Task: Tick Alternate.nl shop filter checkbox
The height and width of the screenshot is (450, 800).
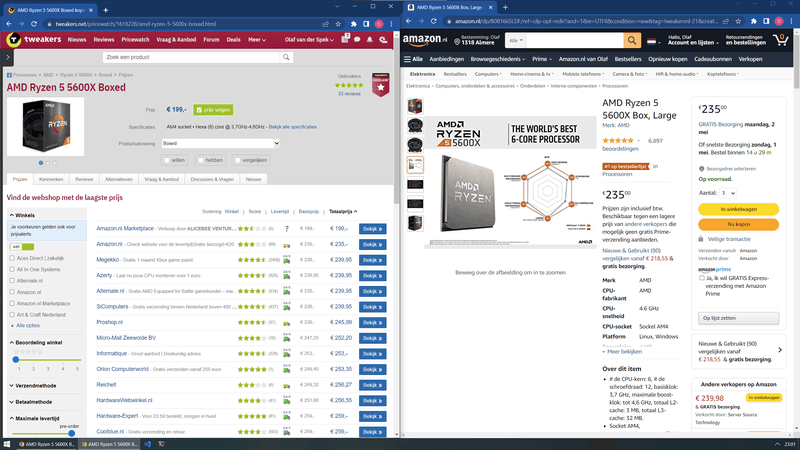Action: click(x=12, y=281)
